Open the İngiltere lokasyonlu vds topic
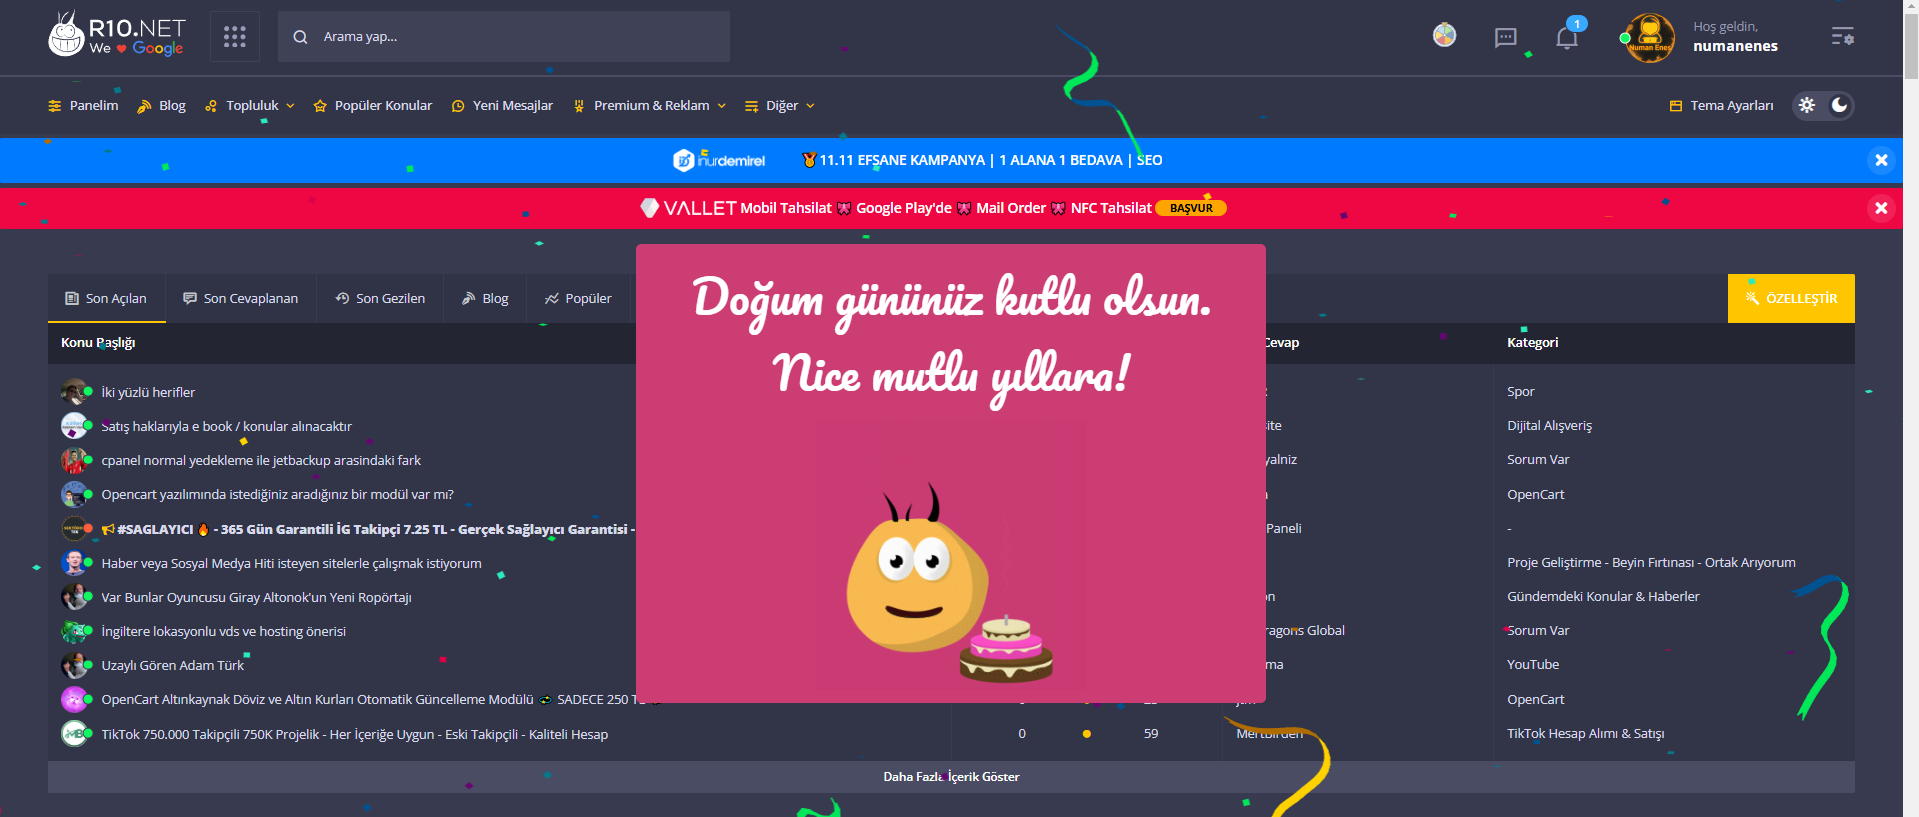Screen dimensions: 1919x817 coord(224,631)
